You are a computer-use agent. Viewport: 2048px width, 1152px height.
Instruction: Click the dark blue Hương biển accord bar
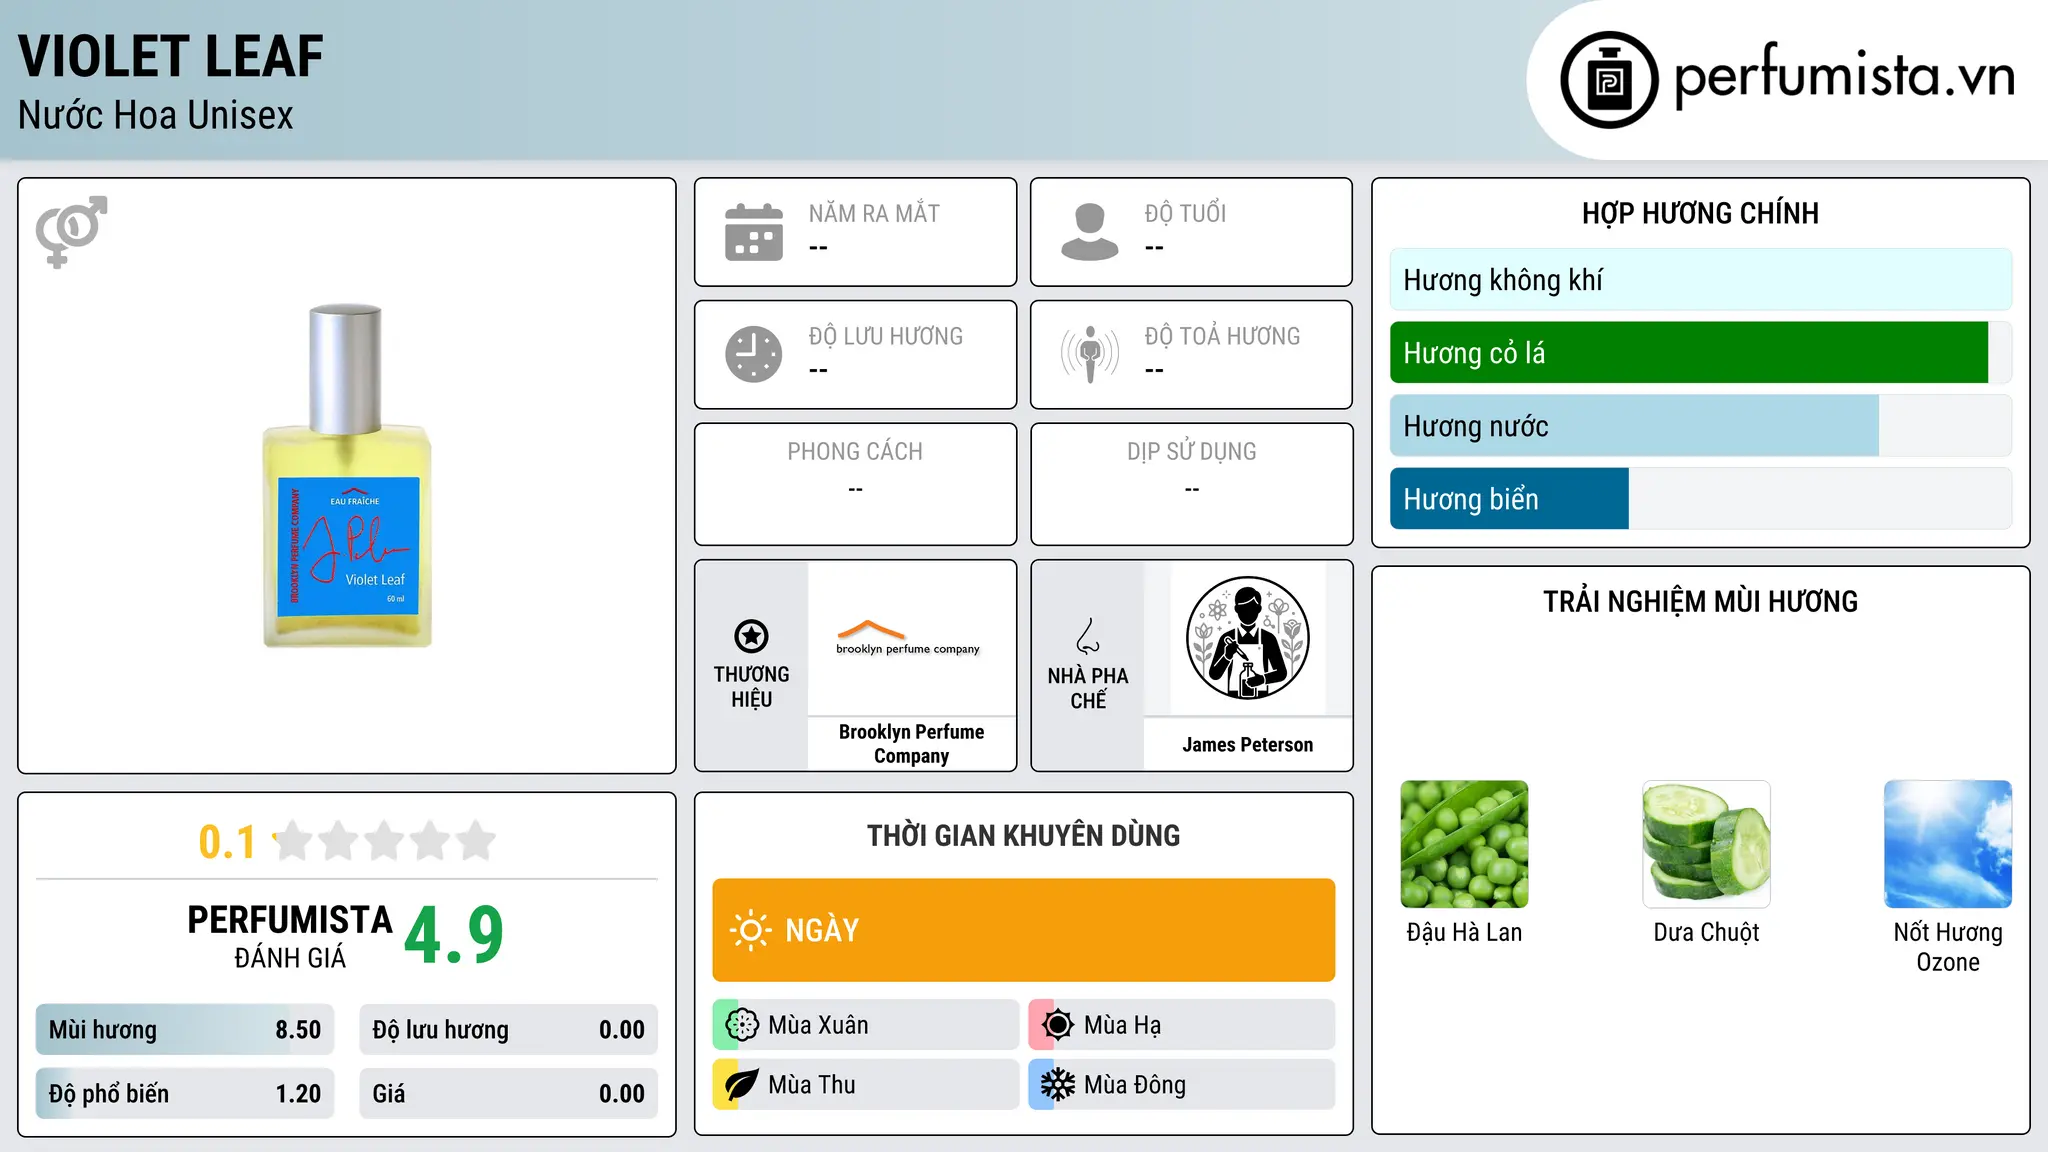[1509, 499]
